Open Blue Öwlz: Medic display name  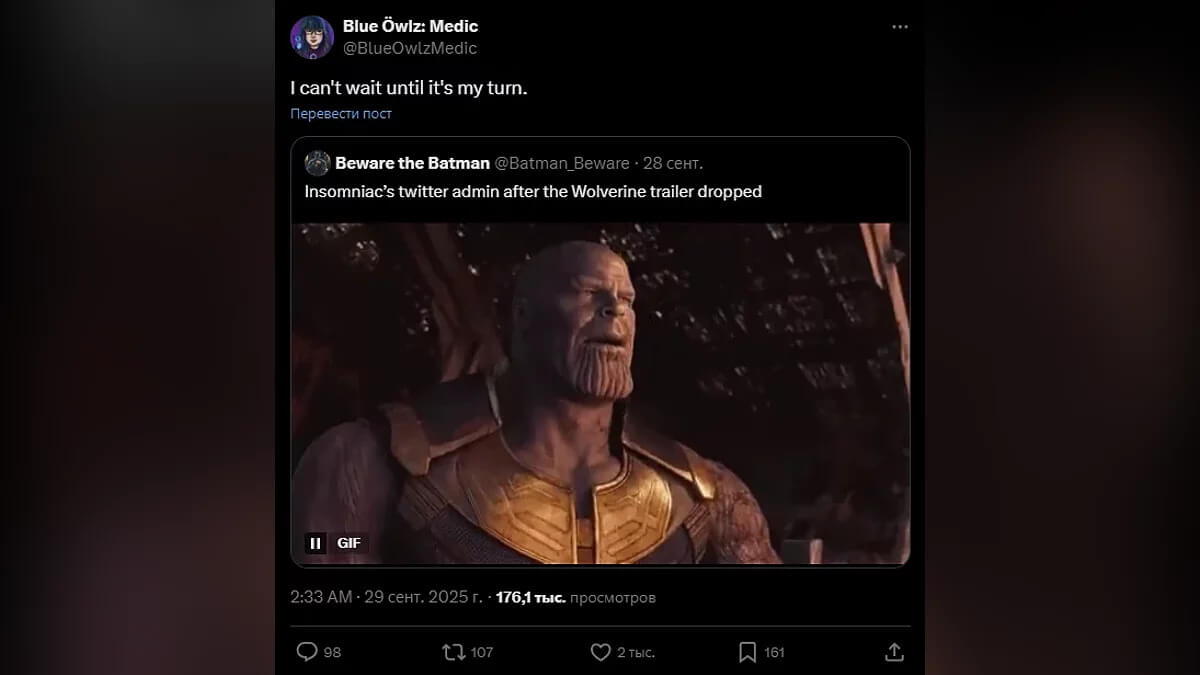(410, 27)
